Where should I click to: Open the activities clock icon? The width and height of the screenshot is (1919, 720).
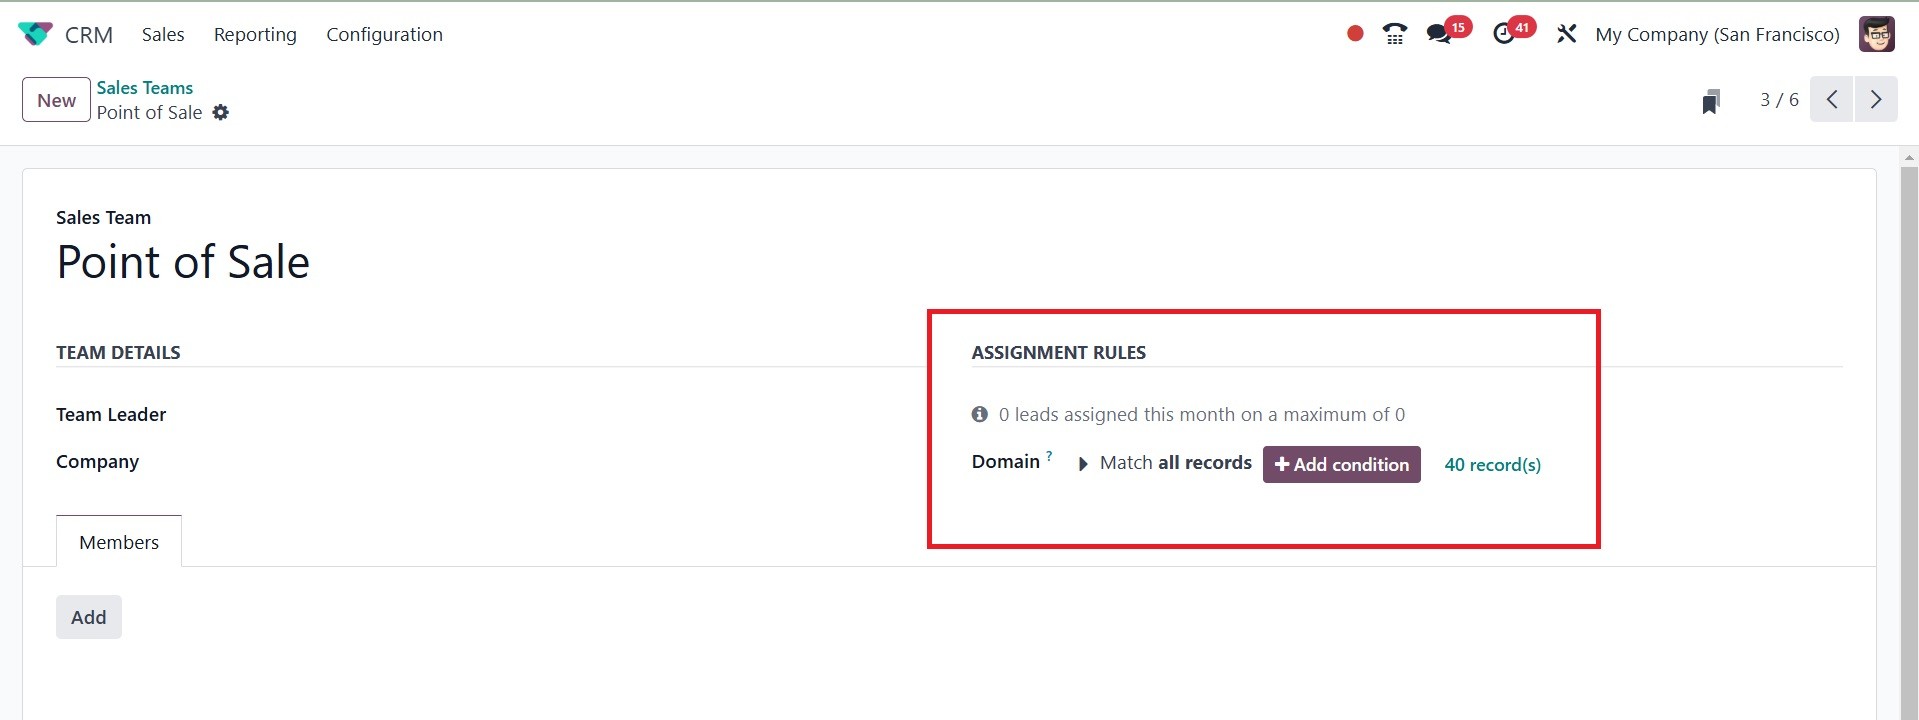pos(1504,34)
